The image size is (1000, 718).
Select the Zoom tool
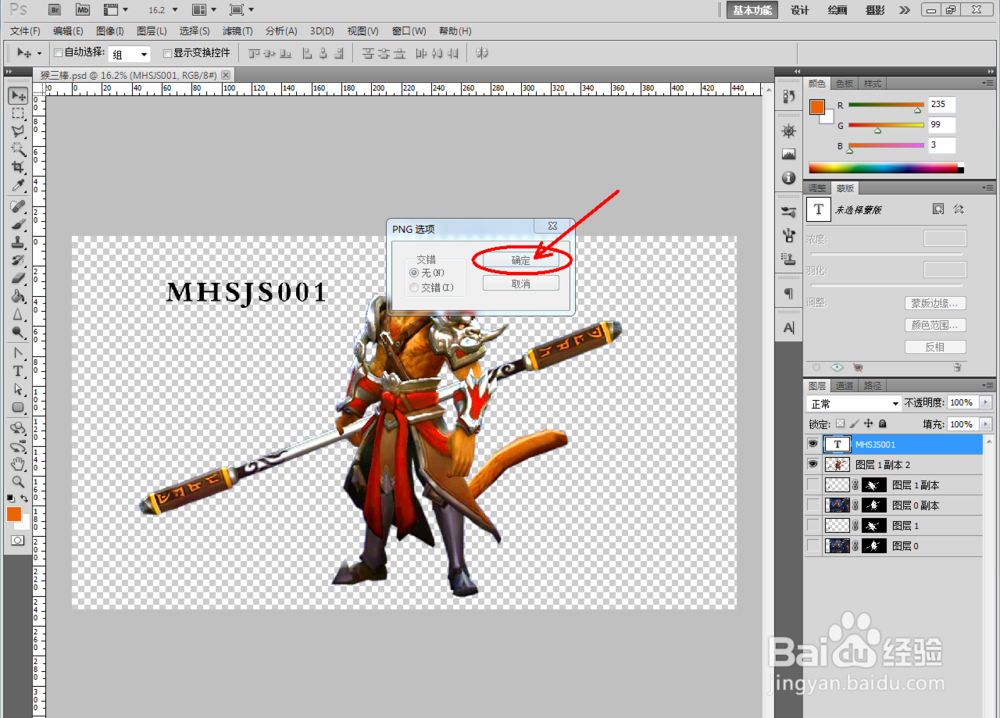[x=18, y=481]
